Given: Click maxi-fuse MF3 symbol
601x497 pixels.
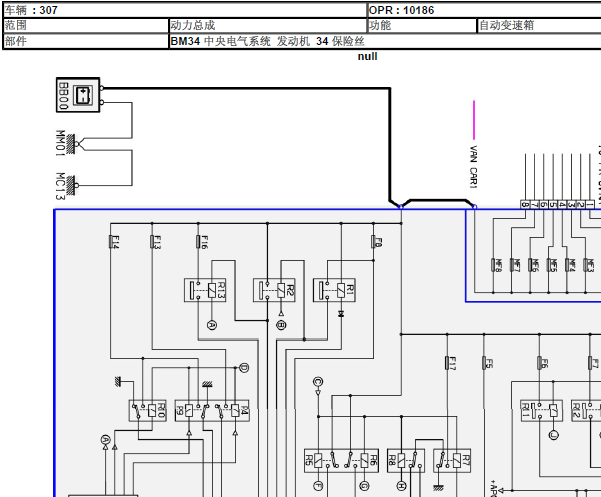Looking at the screenshot, I should (x=585, y=265).
